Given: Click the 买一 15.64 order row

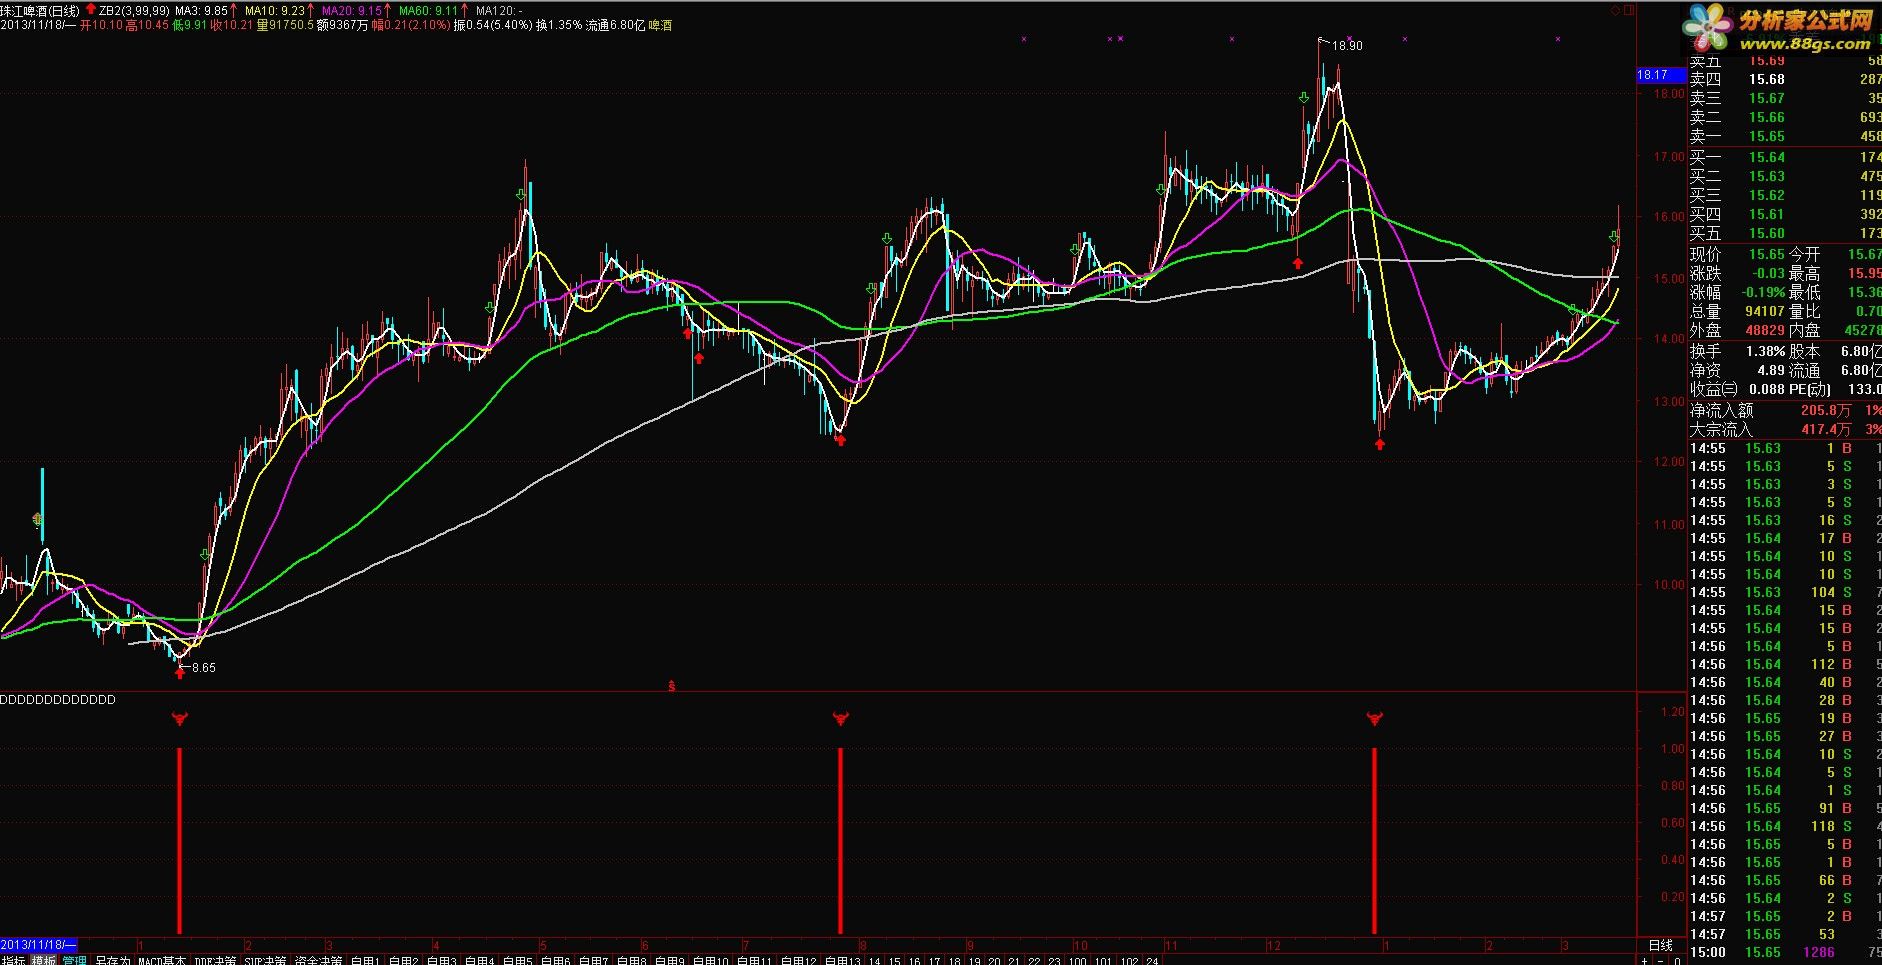Looking at the screenshot, I should [x=1785, y=157].
